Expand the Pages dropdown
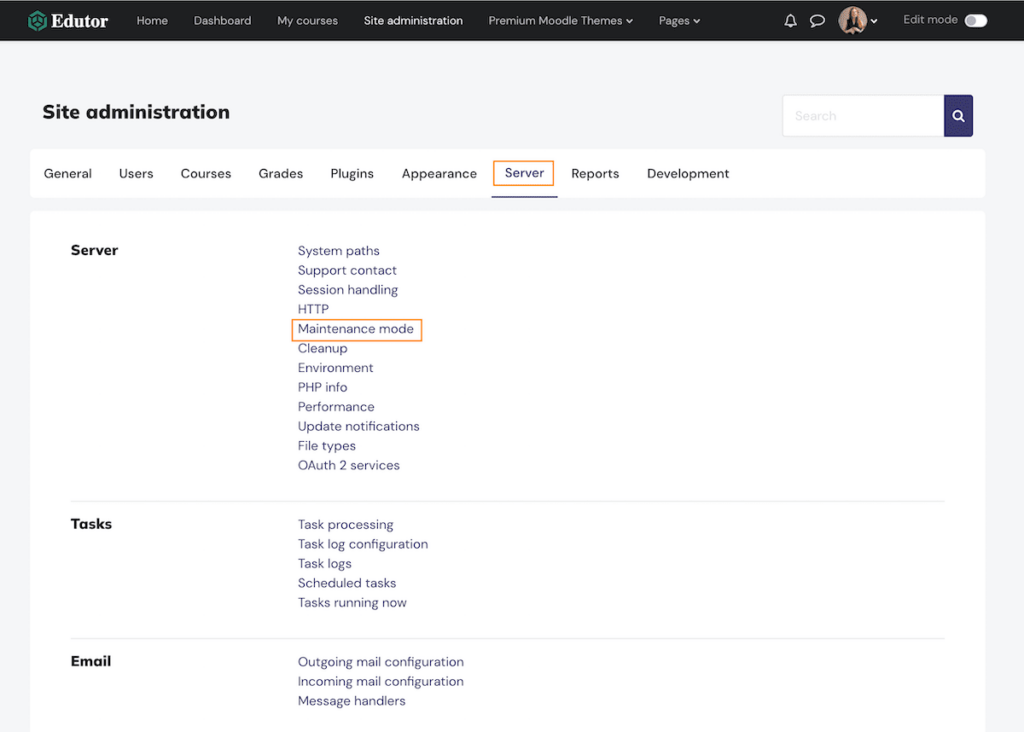Screen dimensions: 1024x732 click(x=679, y=20)
